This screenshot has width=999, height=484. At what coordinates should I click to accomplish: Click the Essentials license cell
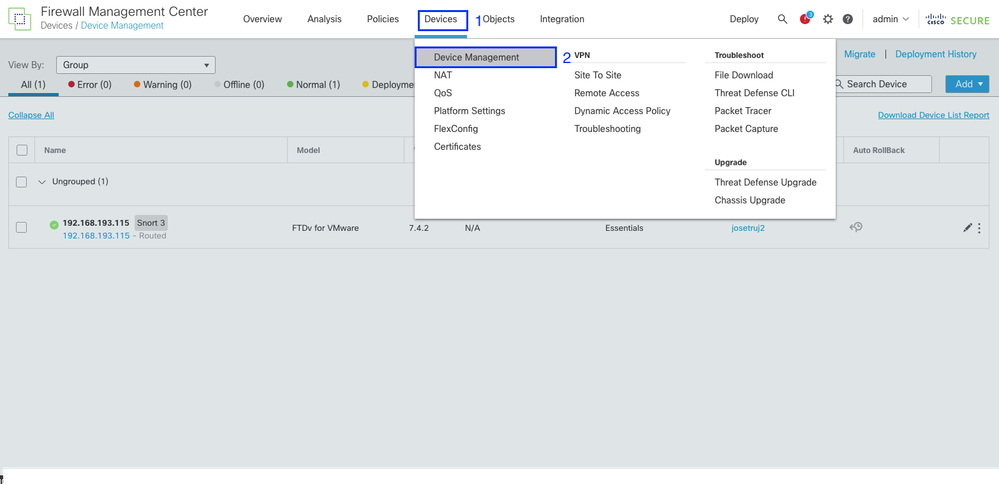(x=624, y=228)
